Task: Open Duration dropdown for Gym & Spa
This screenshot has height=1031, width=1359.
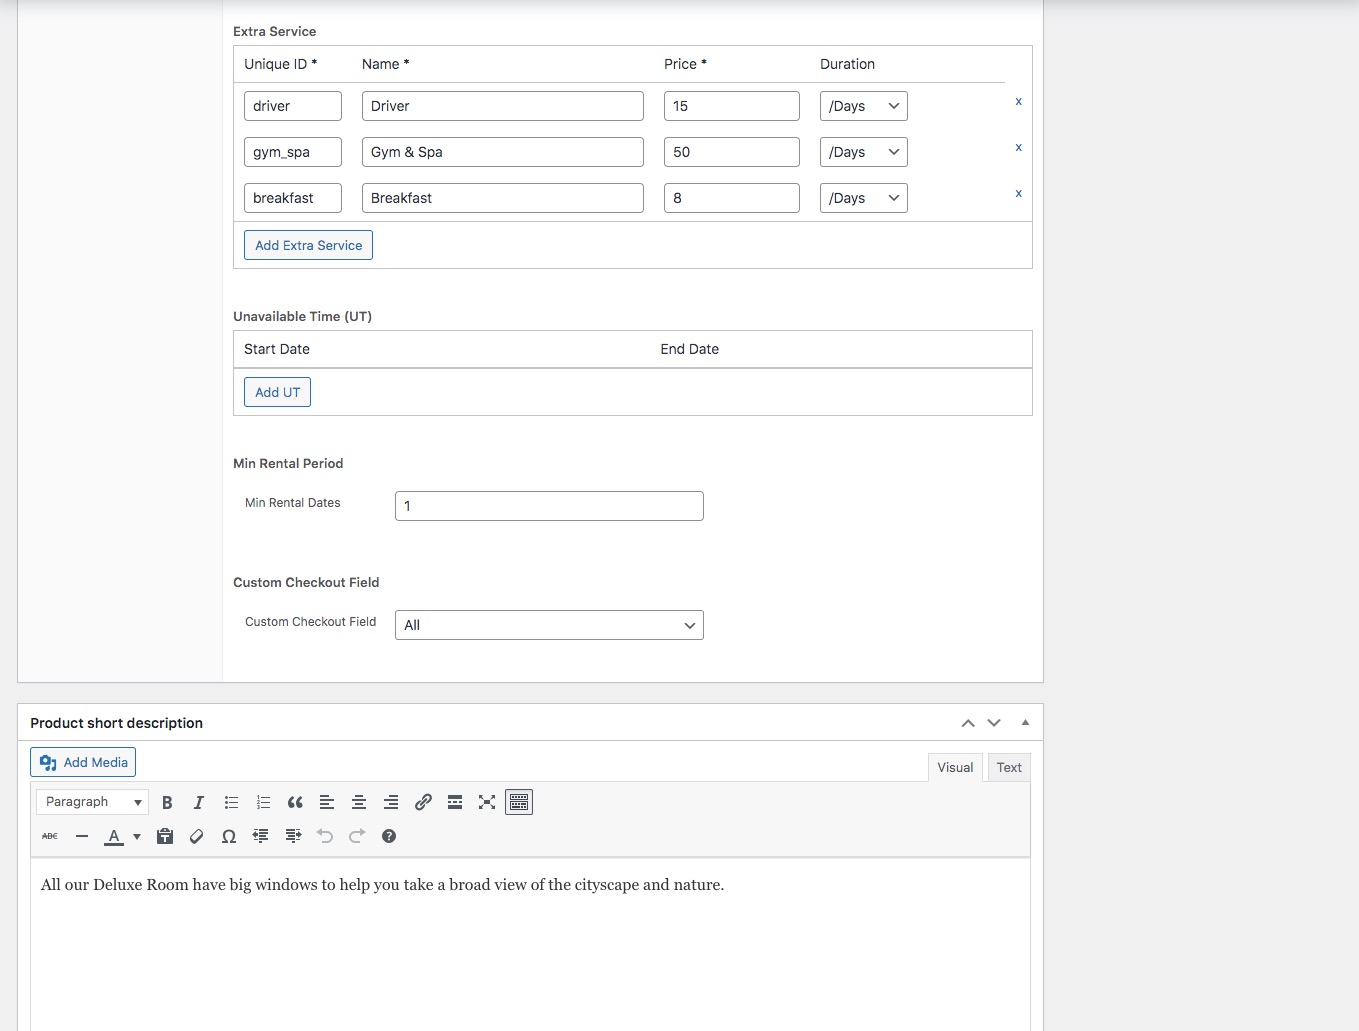Action: pos(864,152)
